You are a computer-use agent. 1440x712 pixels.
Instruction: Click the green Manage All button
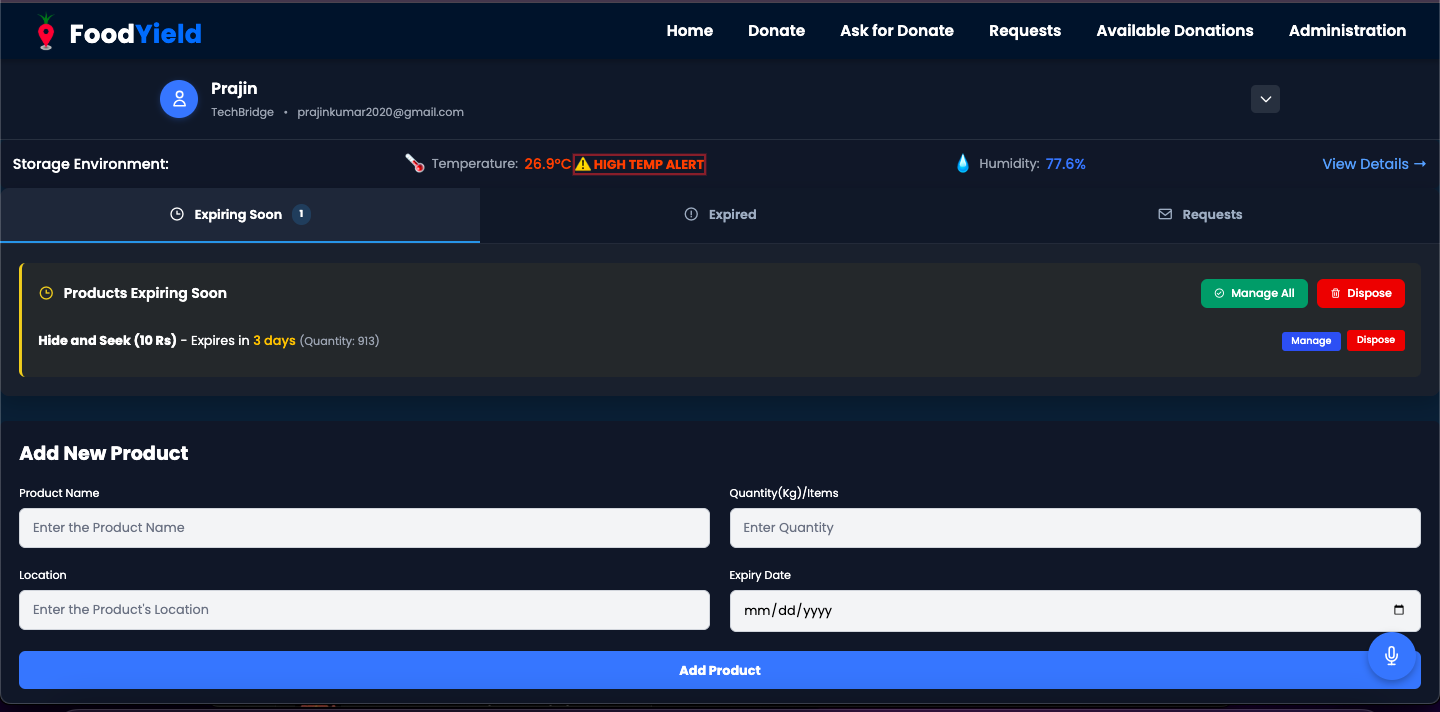click(1254, 293)
